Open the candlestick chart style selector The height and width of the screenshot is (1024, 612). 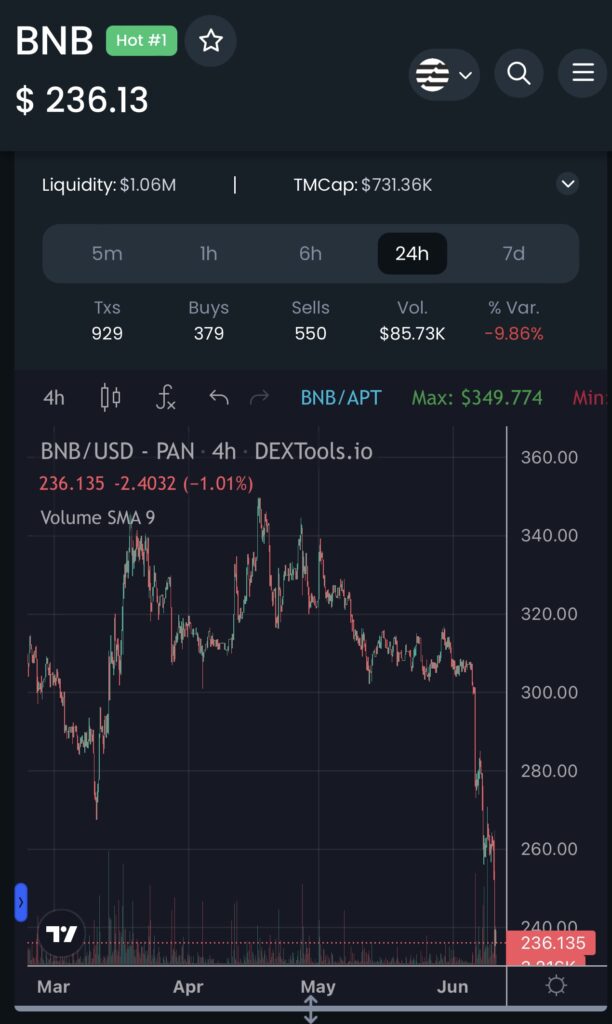pos(110,398)
